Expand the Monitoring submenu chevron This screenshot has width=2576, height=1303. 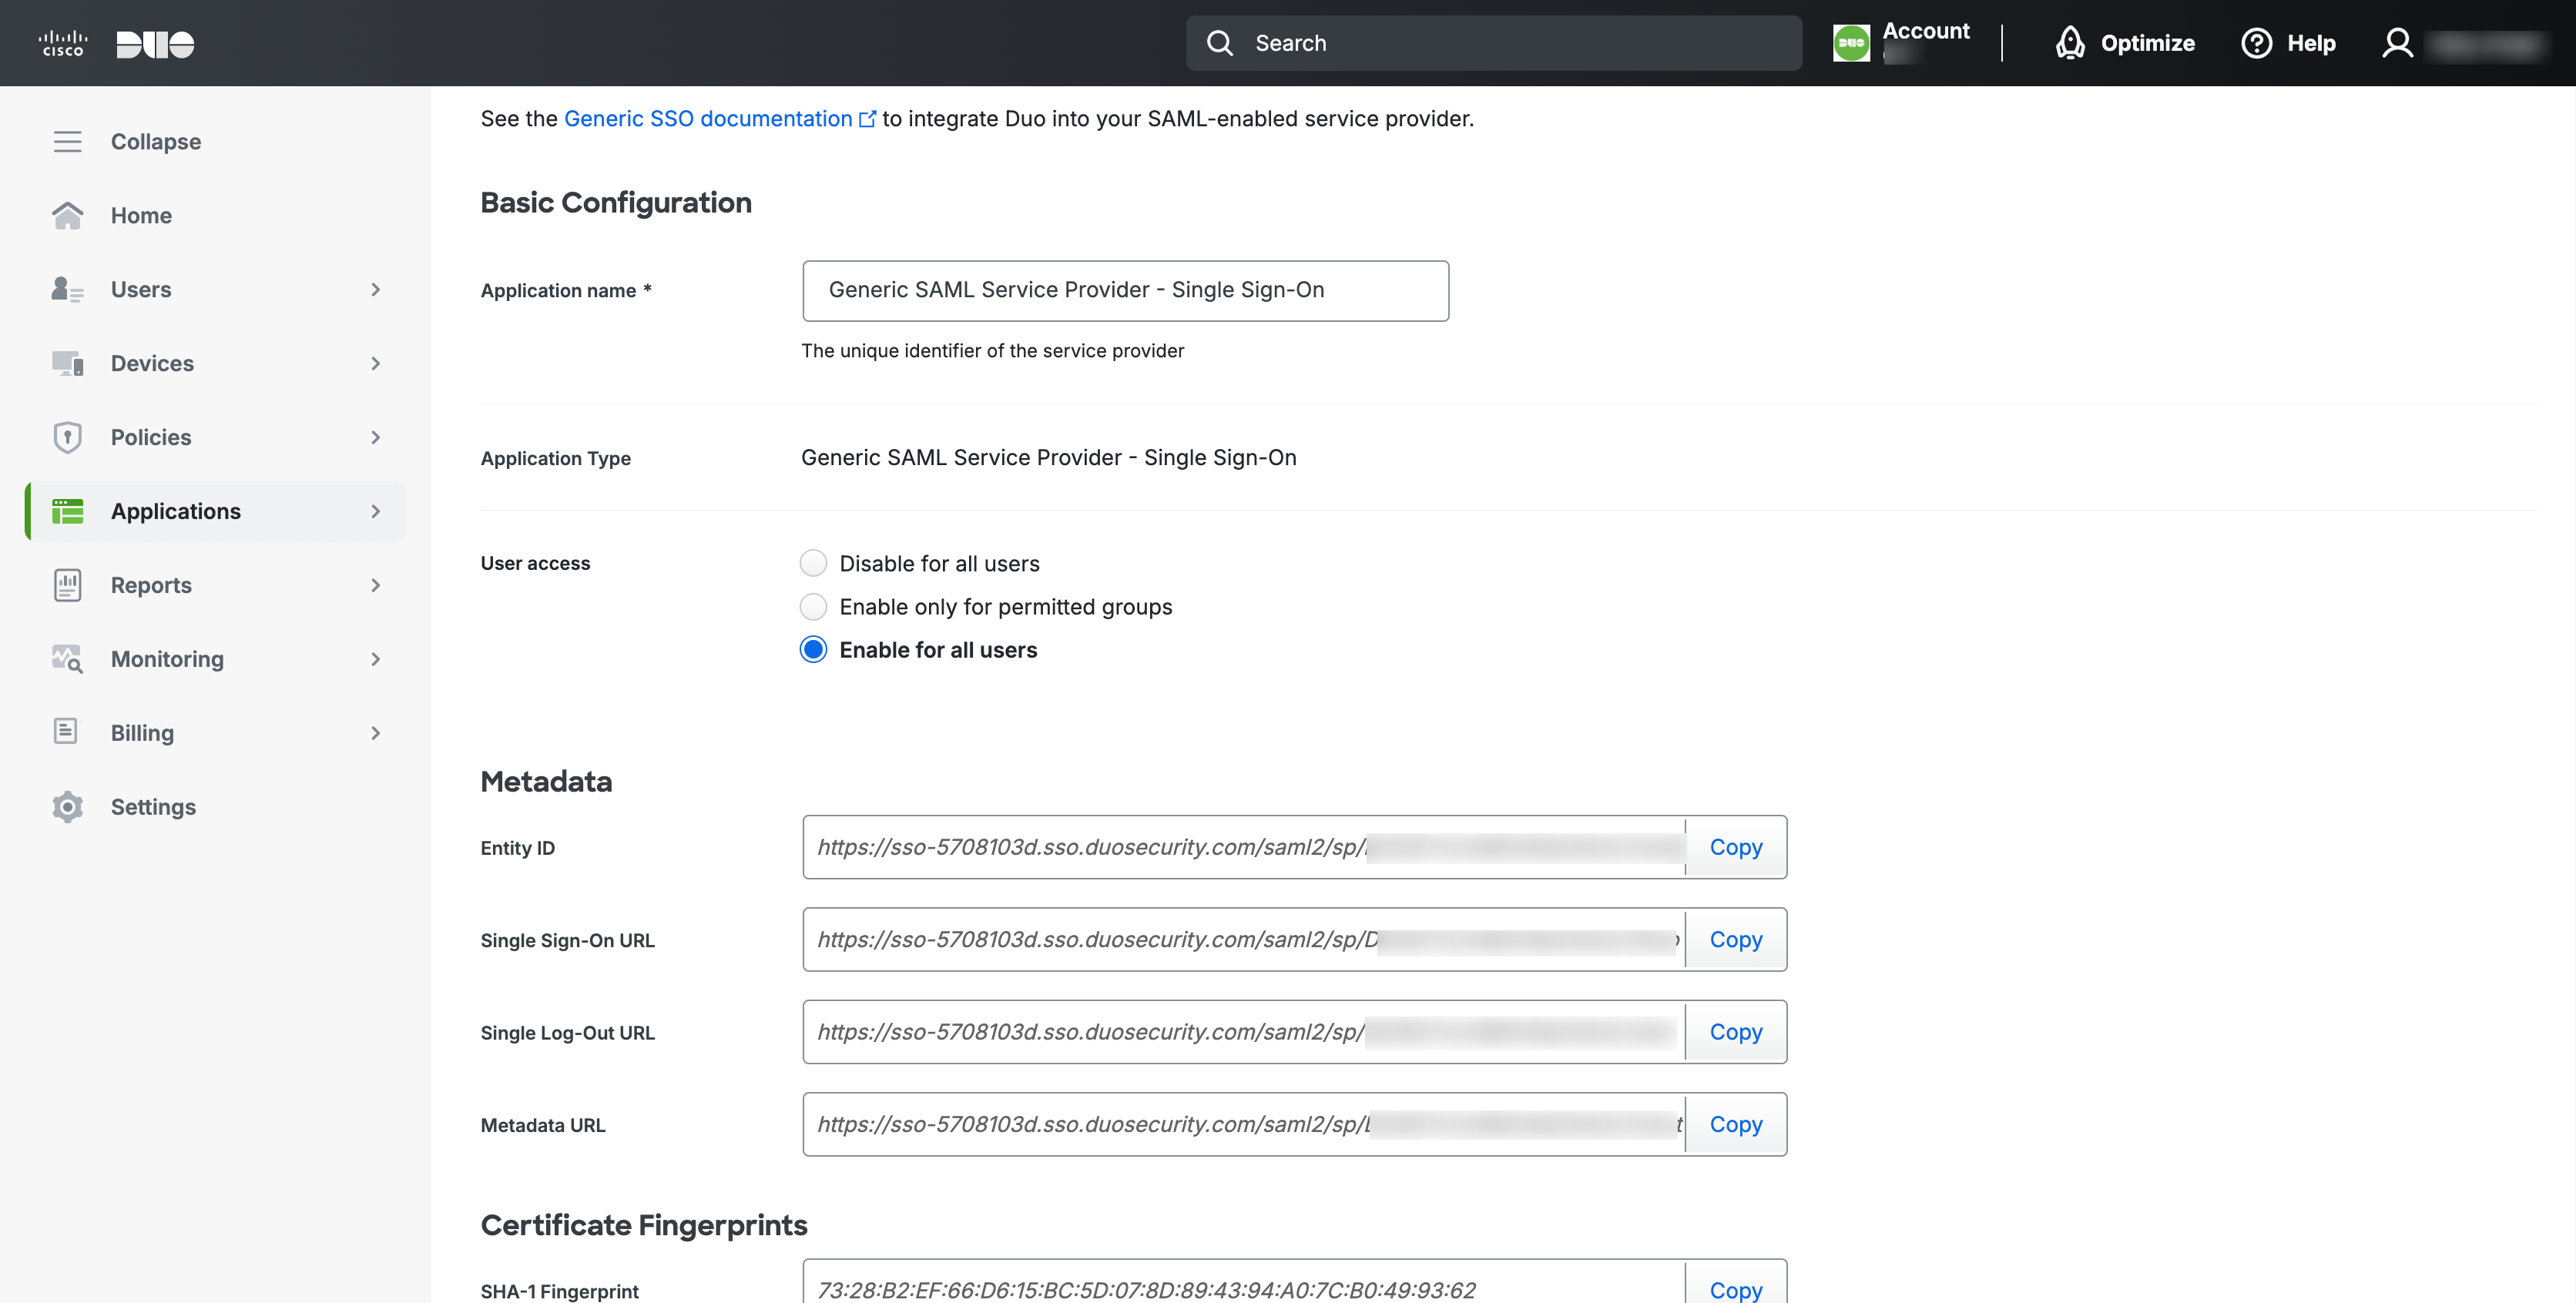point(376,659)
